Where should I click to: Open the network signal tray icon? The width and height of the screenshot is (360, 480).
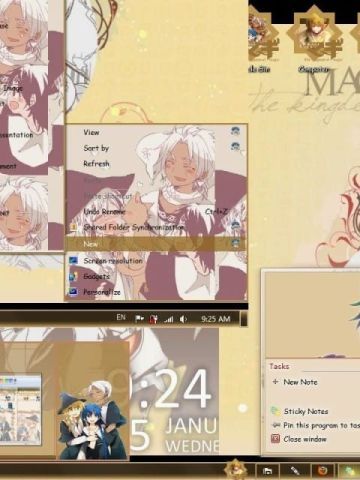[x=169, y=319]
